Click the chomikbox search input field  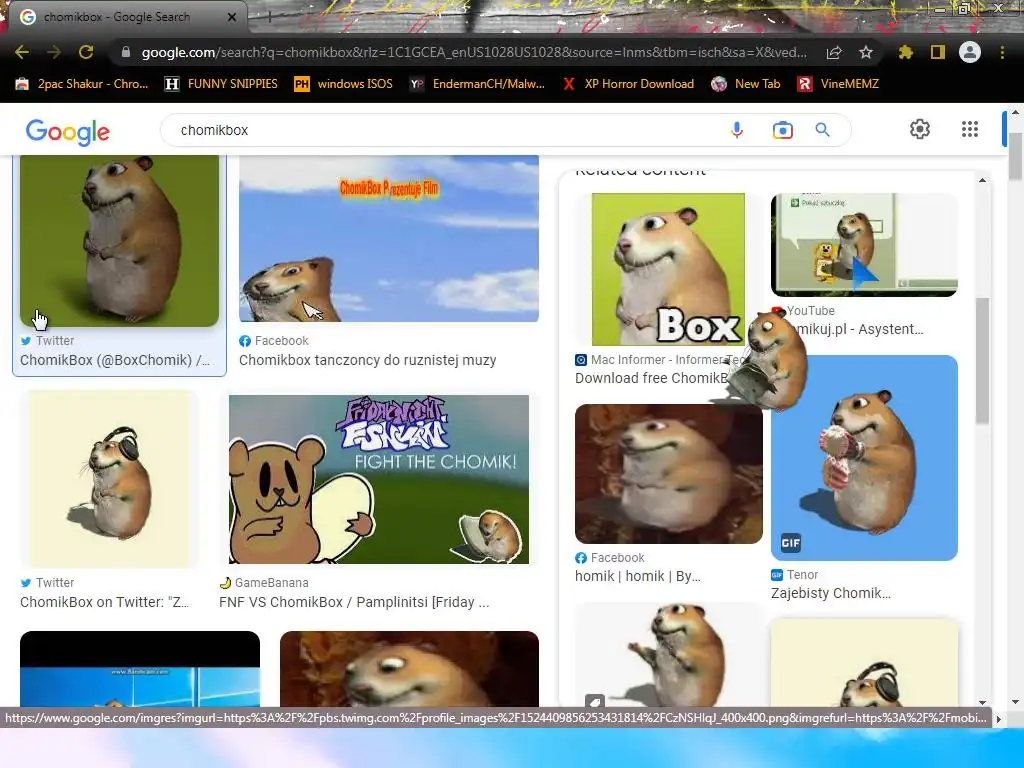click(444, 130)
